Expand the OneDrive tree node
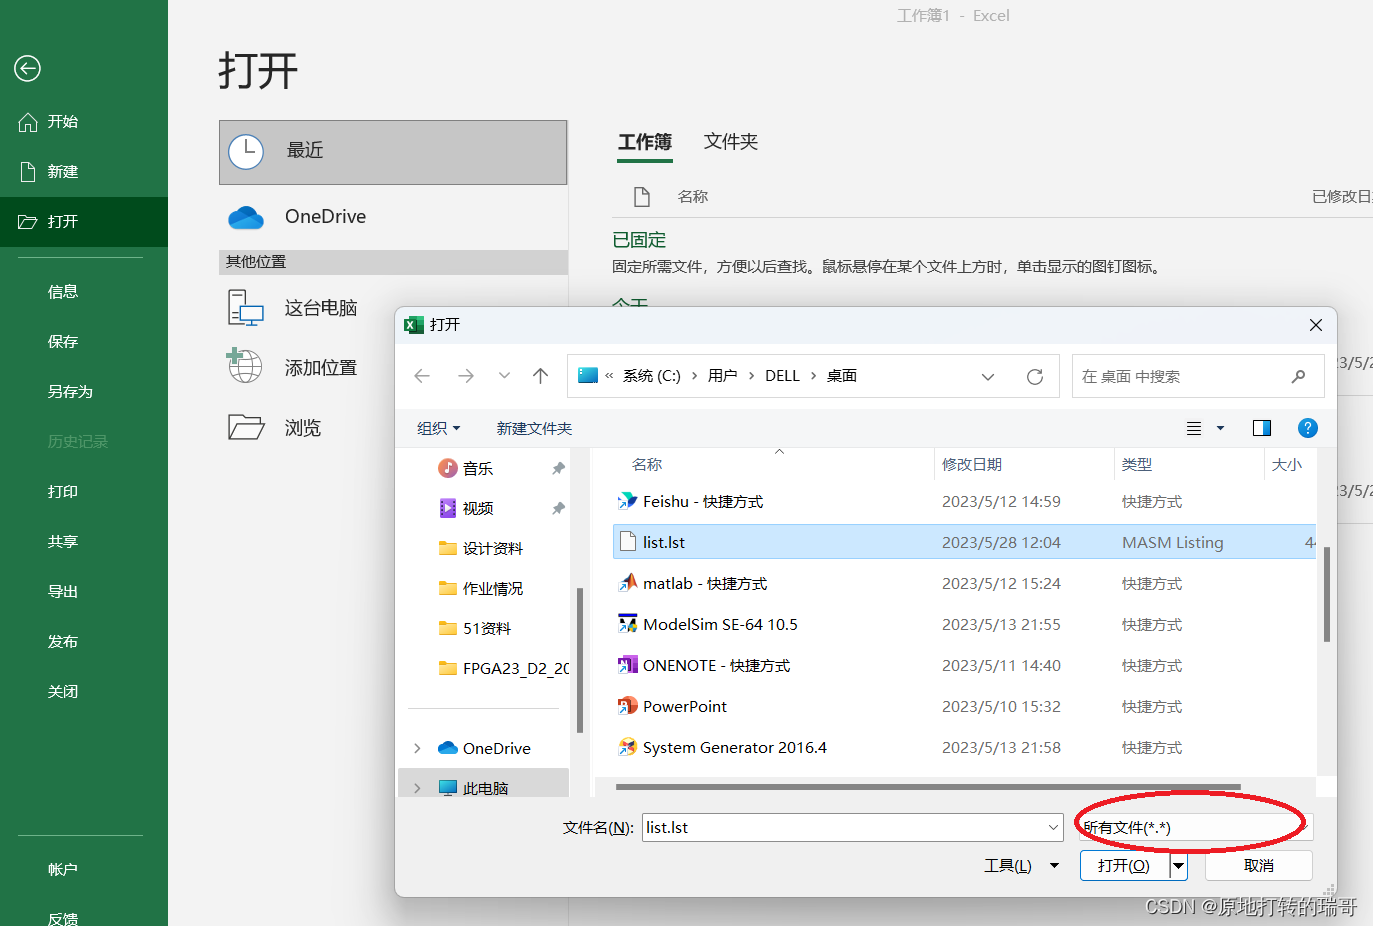 417,748
